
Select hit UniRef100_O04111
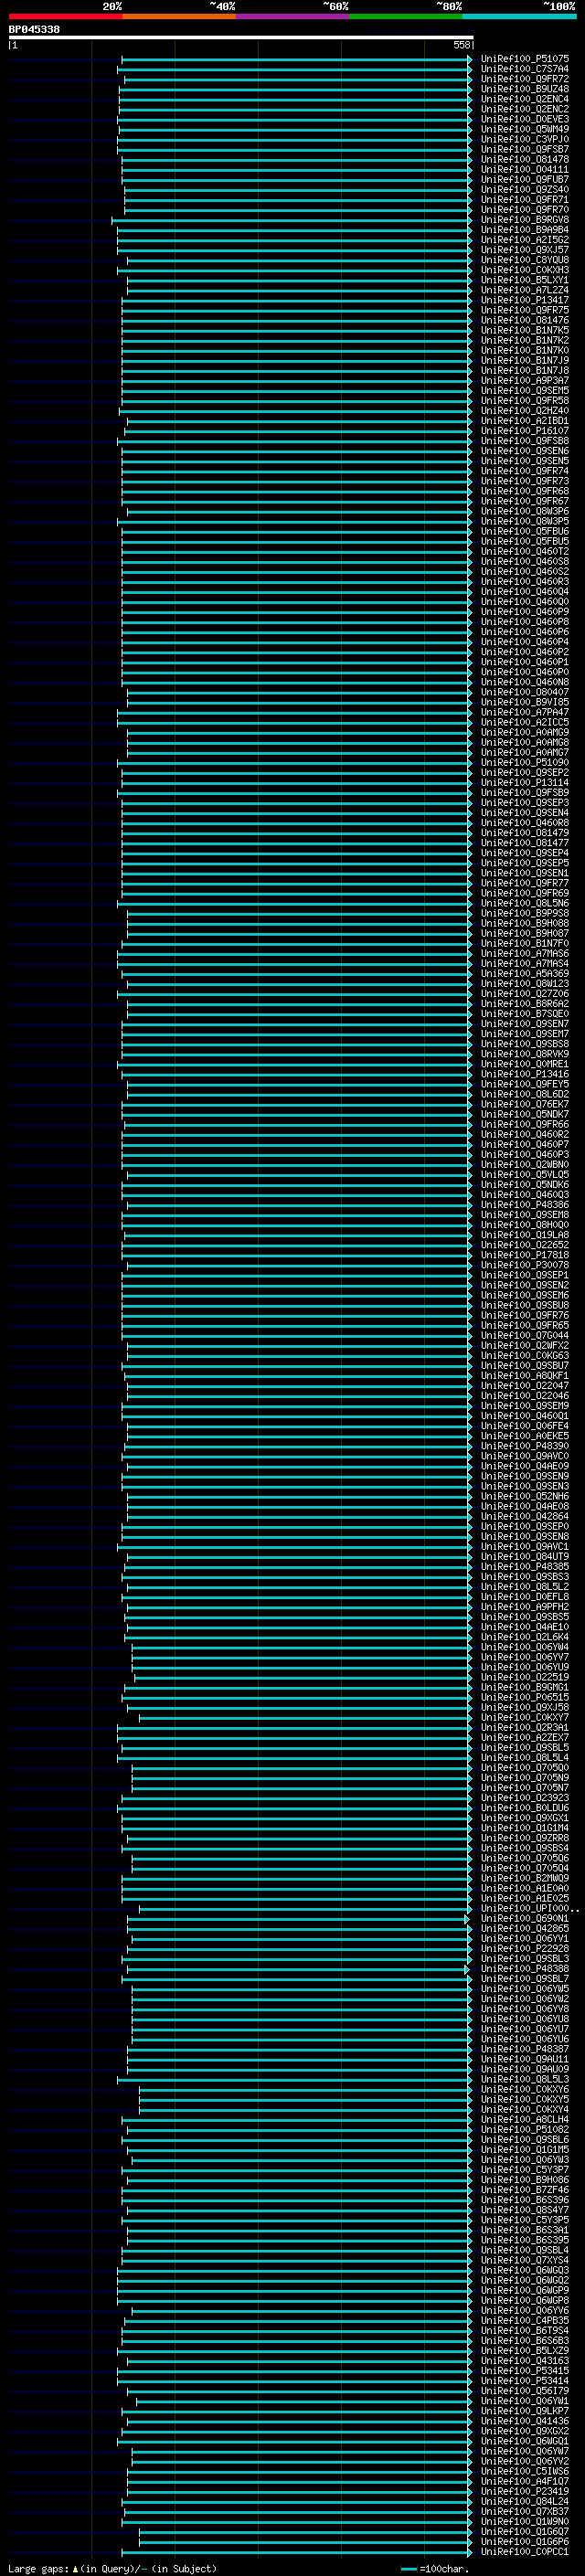(x=525, y=169)
